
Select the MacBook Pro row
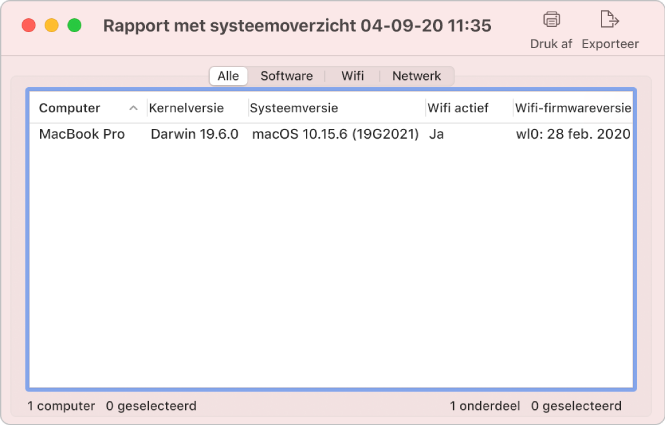tap(331, 134)
